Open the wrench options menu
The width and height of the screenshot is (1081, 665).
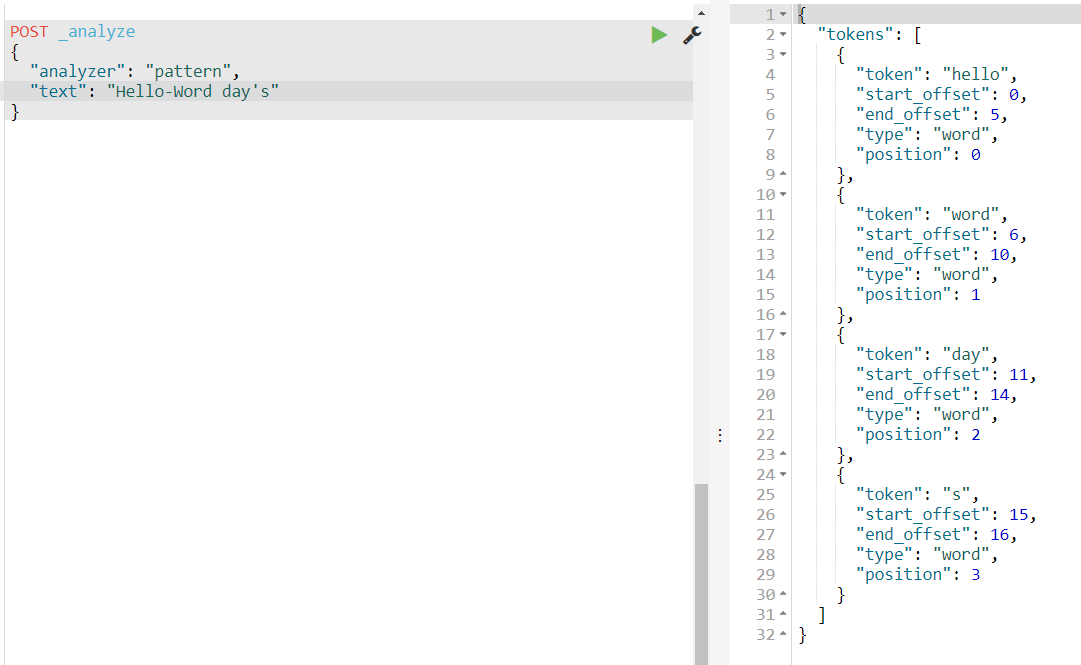point(691,35)
